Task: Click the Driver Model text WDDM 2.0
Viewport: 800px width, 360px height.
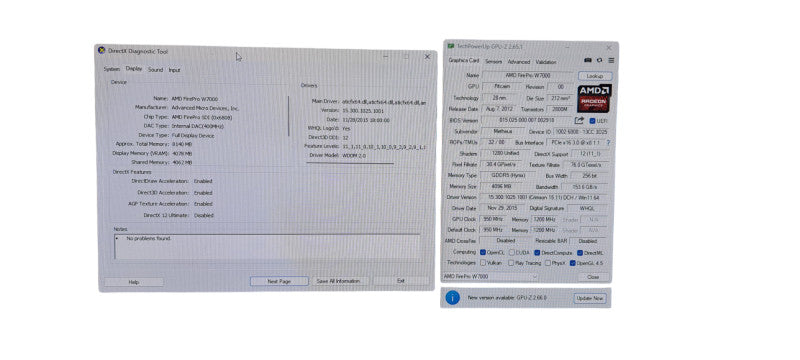Action: 354,155
